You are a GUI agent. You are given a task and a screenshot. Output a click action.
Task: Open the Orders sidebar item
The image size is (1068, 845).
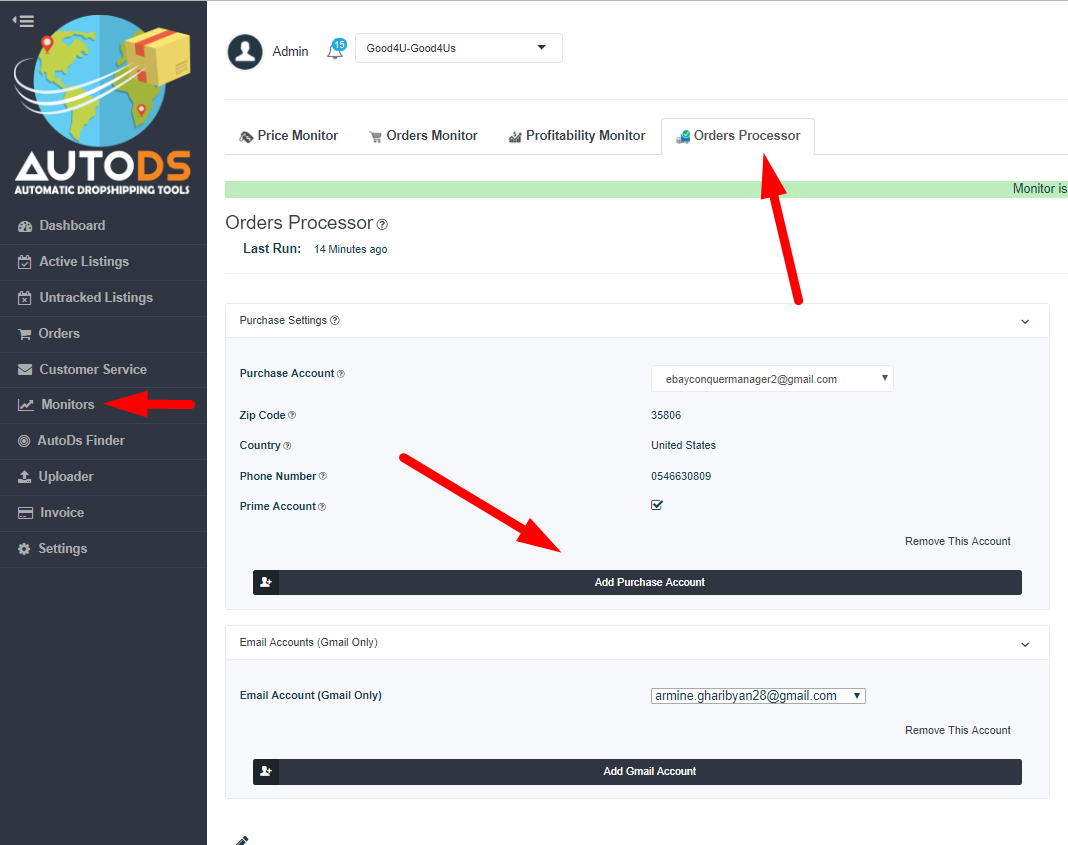click(104, 334)
